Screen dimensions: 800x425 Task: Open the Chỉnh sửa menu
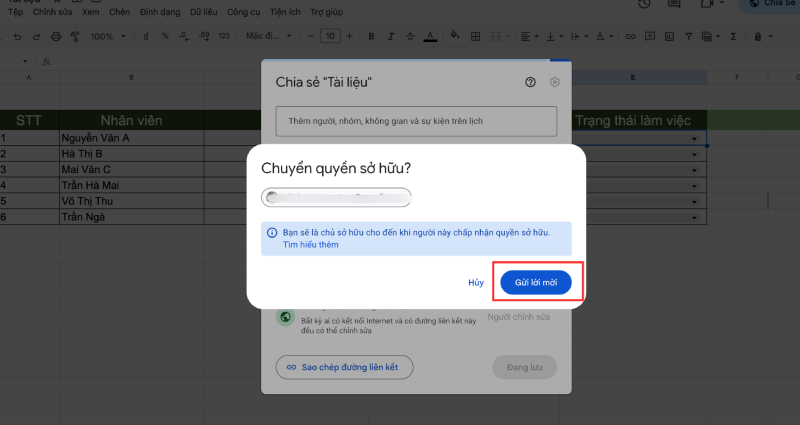point(53,12)
